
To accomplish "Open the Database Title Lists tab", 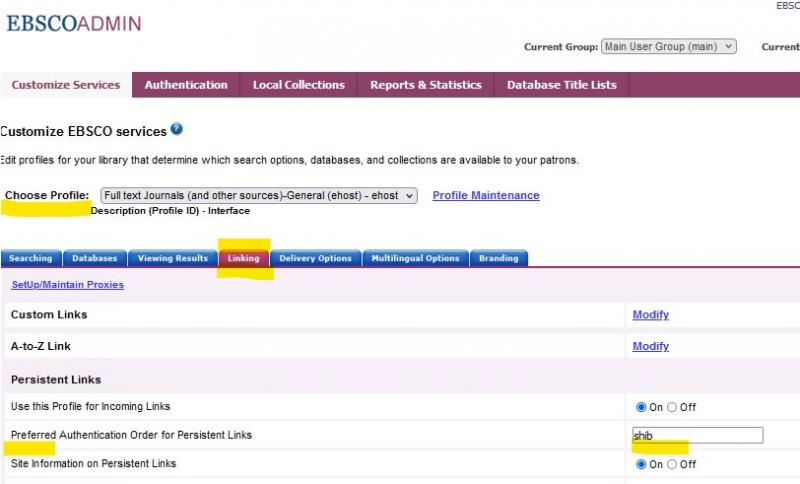I will (562, 85).
